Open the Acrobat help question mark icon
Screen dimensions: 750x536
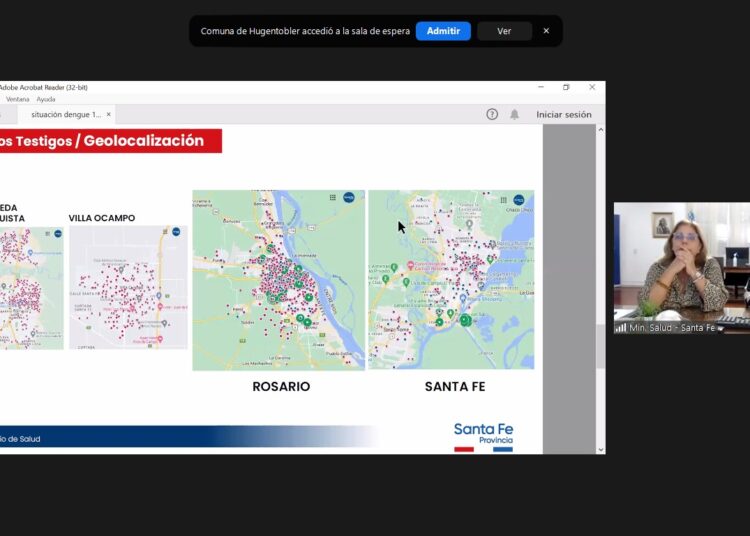pyautogui.click(x=492, y=114)
